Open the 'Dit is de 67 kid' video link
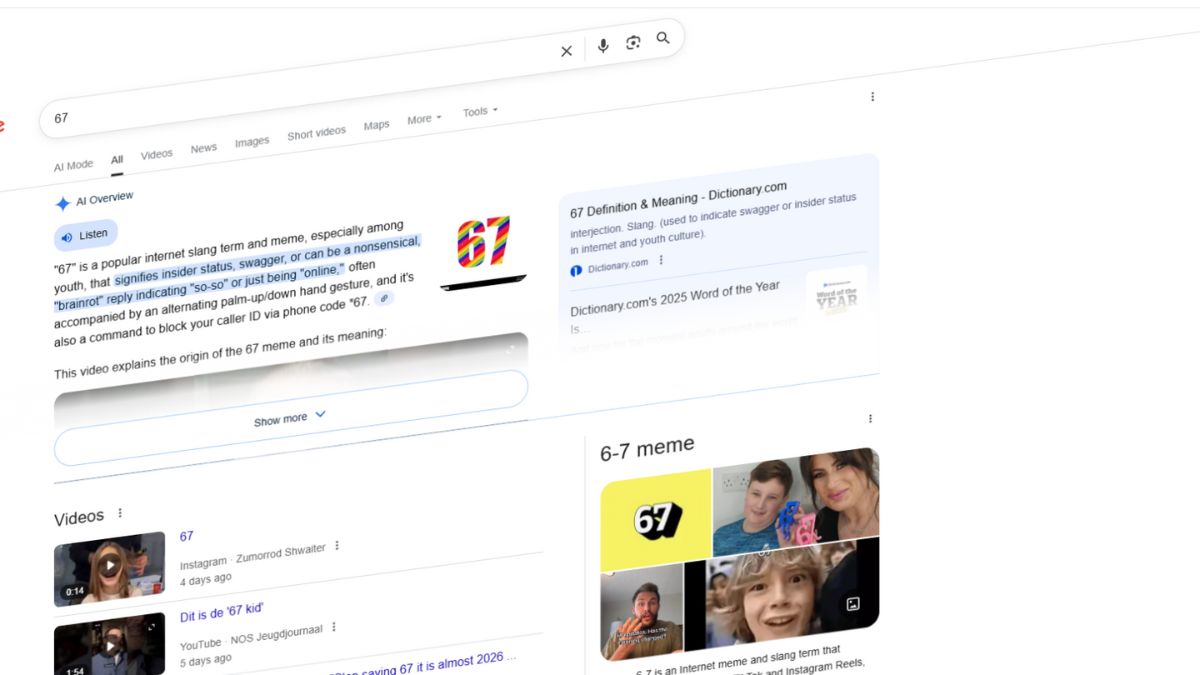This screenshot has width=1200, height=675. (221, 612)
